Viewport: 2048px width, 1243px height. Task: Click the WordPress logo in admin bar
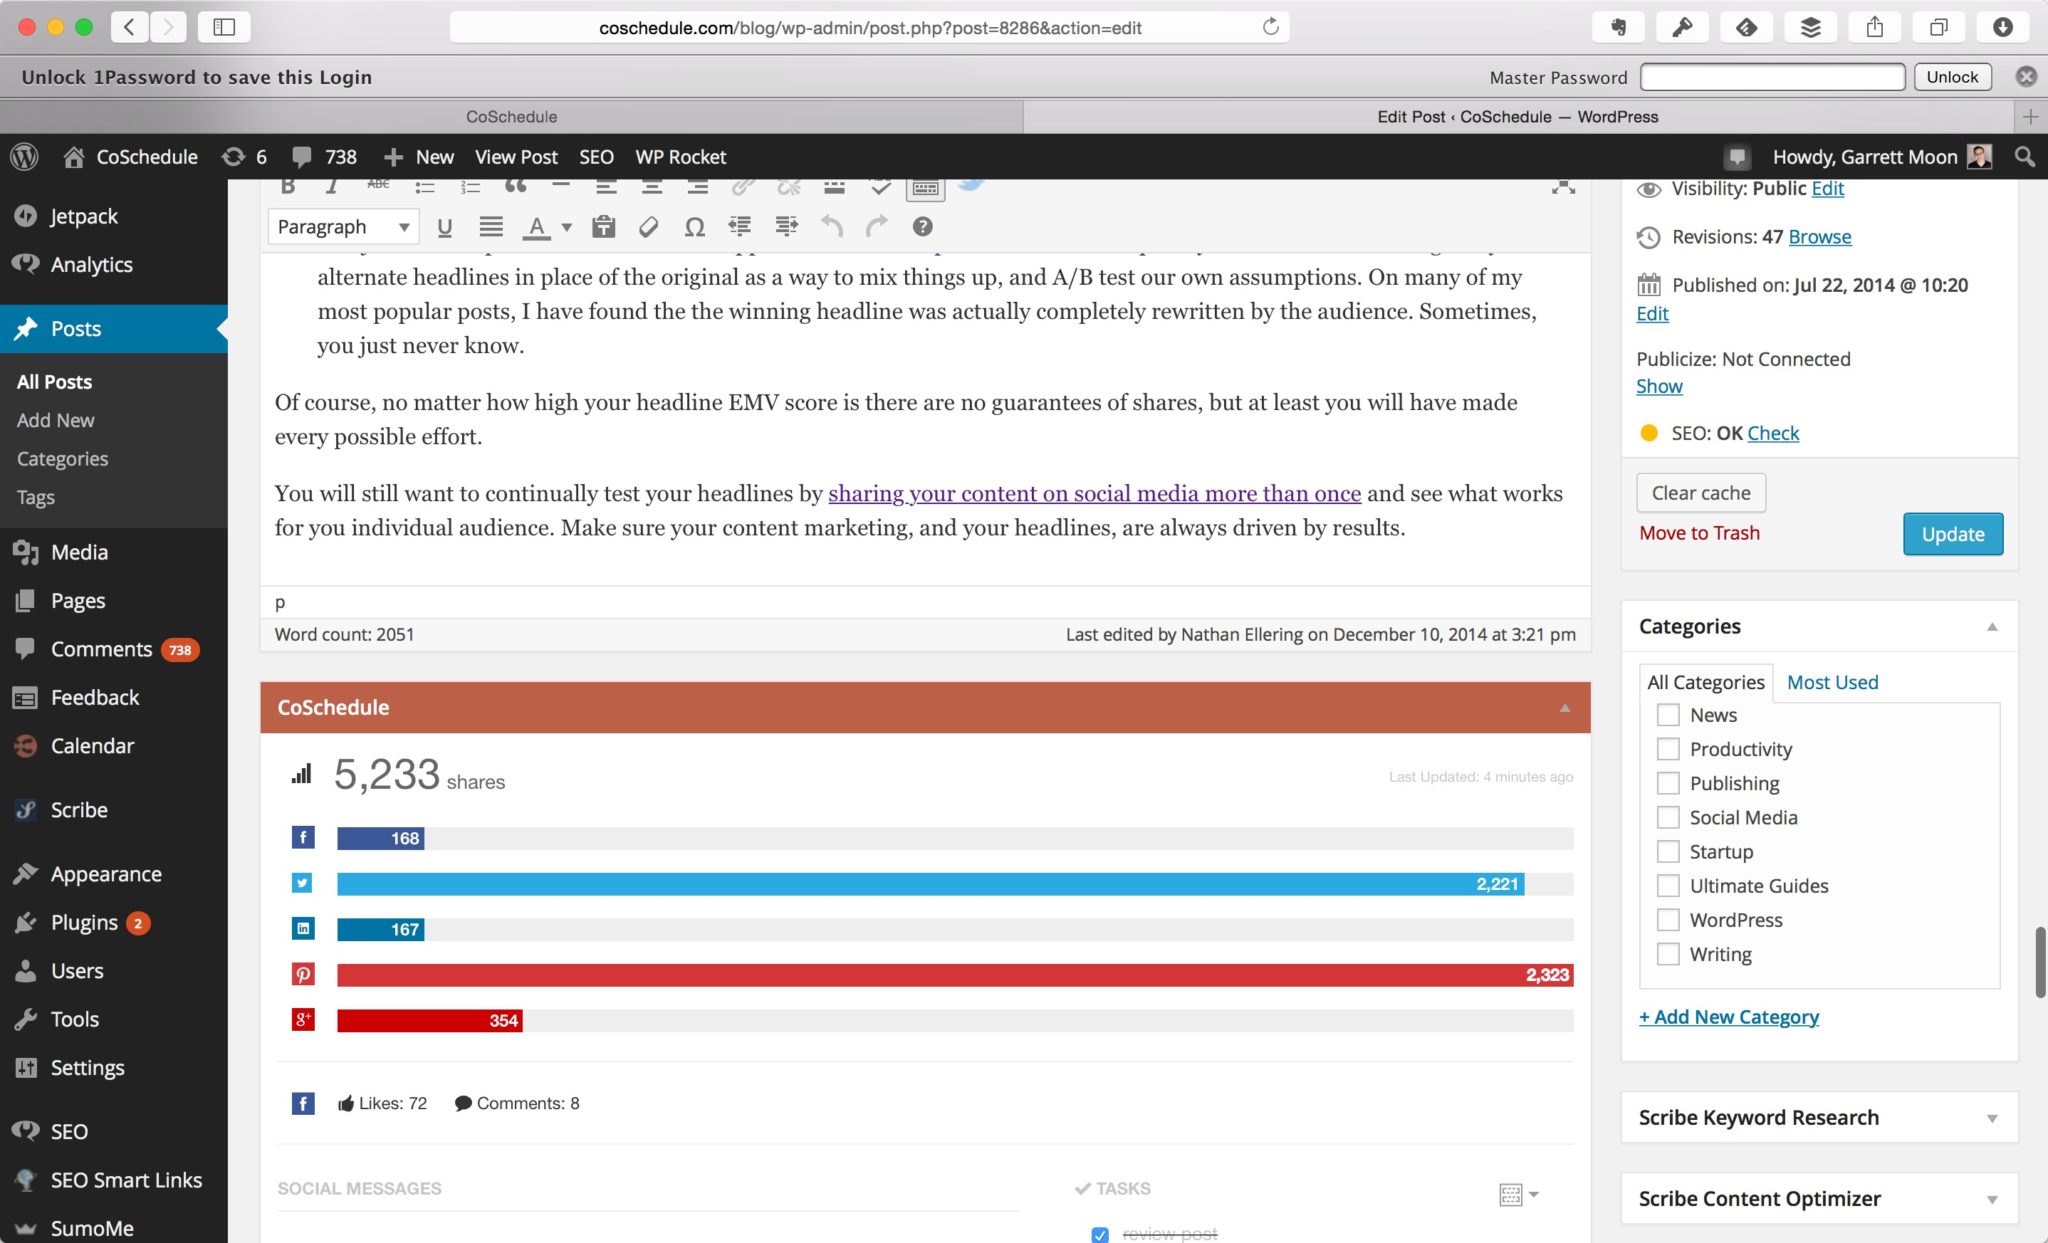(24, 157)
